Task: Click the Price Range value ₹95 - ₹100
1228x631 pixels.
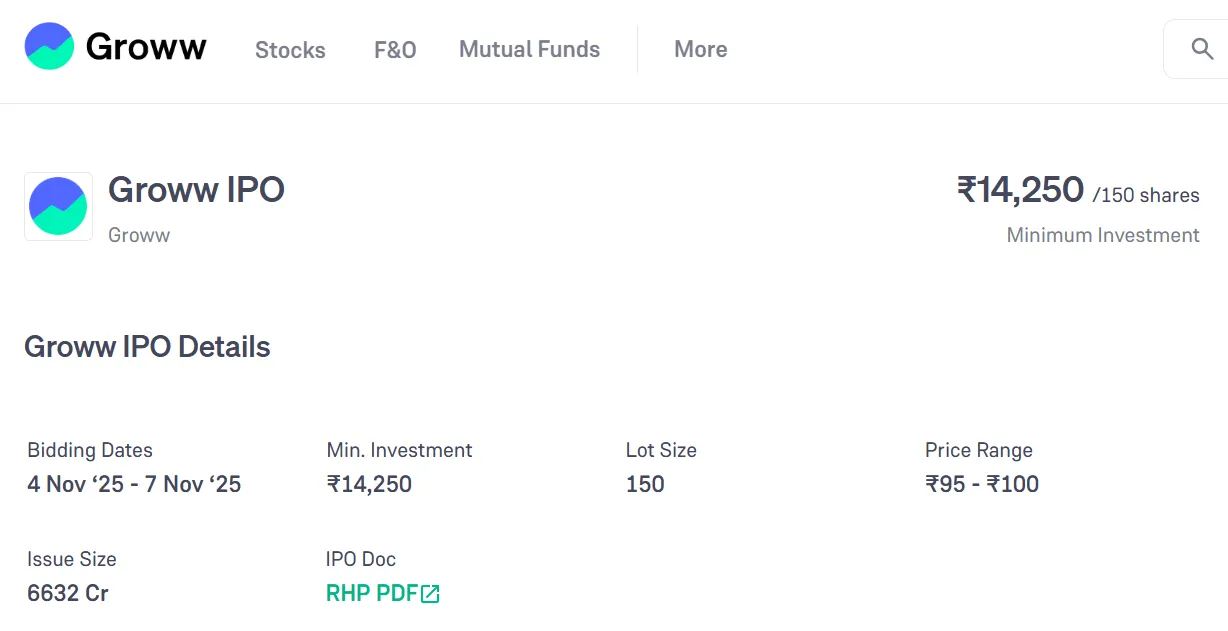Action: (x=984, y=484)
